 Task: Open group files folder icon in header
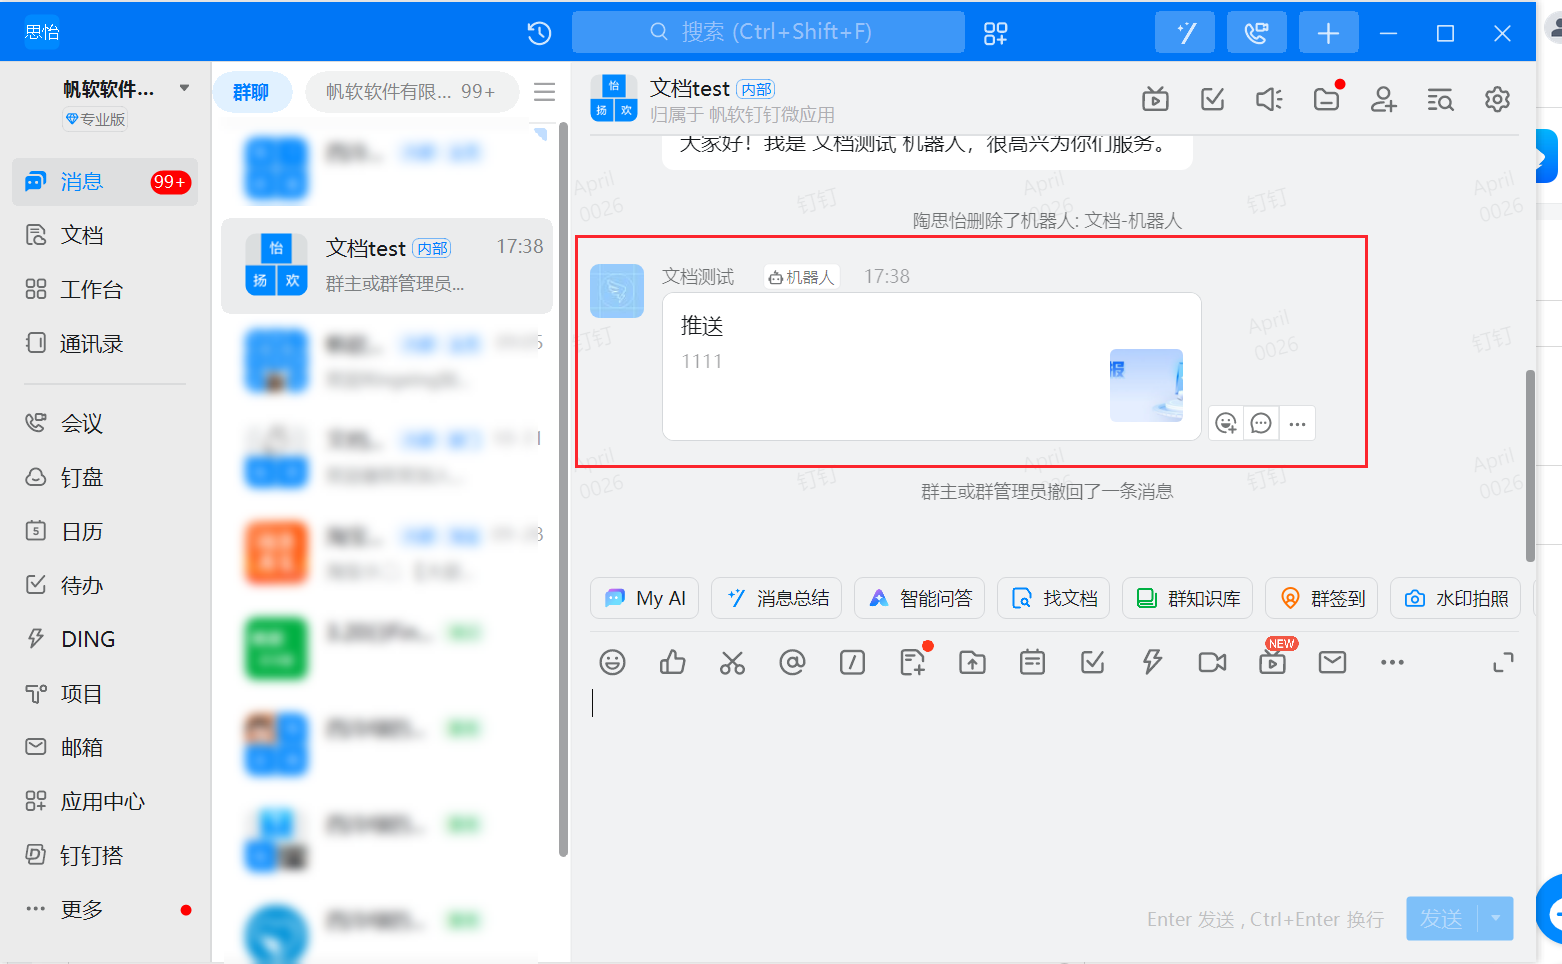tap(1327, 99)
